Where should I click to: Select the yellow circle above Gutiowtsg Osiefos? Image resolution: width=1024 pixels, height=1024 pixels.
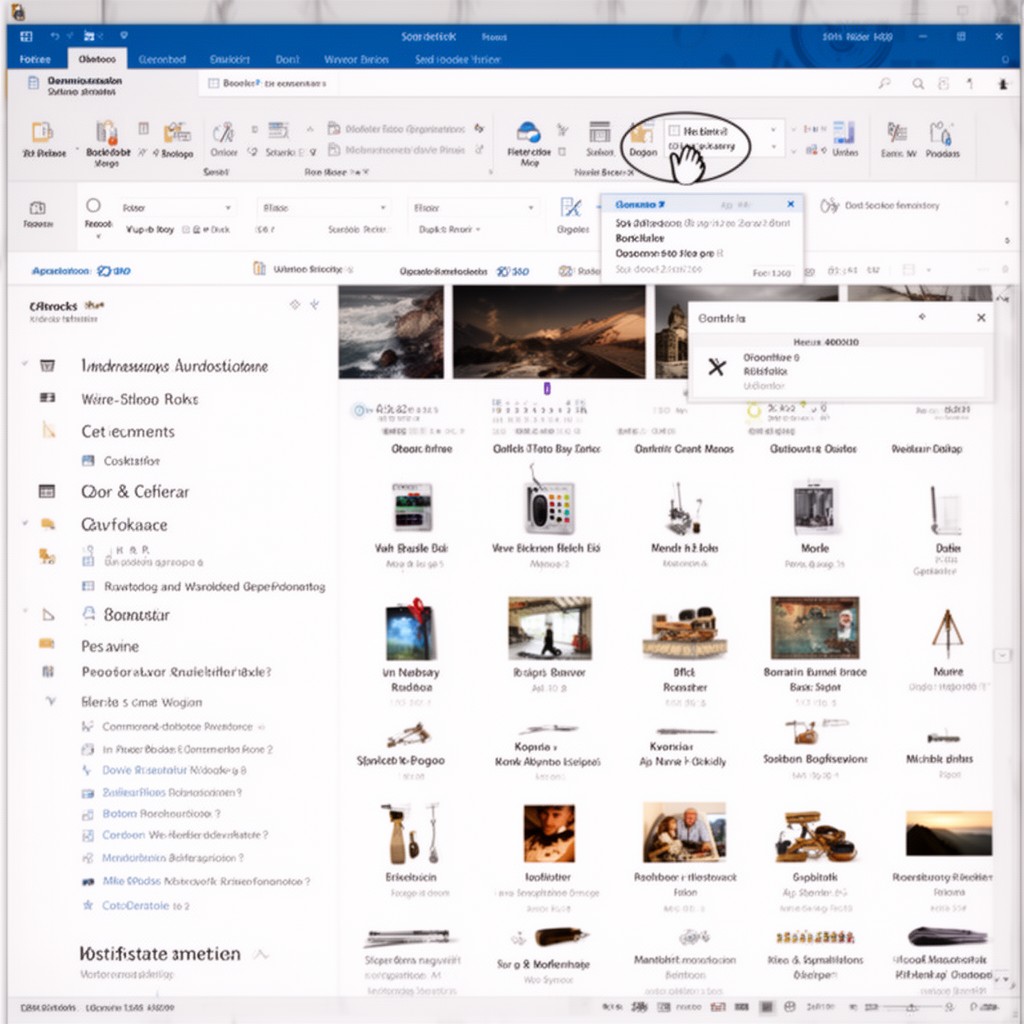754,411
